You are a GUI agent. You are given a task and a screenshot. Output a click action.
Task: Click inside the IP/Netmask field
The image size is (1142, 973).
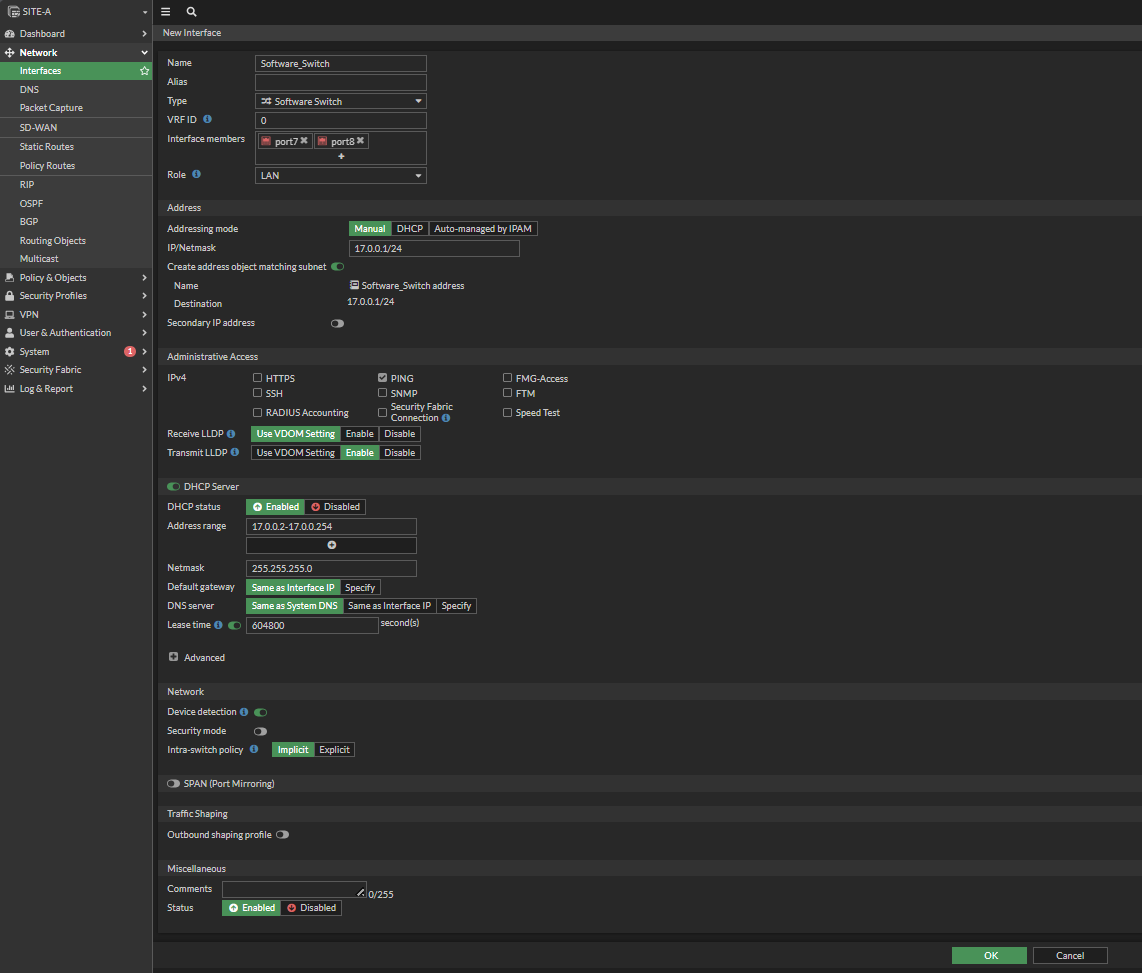click(434, 247)
